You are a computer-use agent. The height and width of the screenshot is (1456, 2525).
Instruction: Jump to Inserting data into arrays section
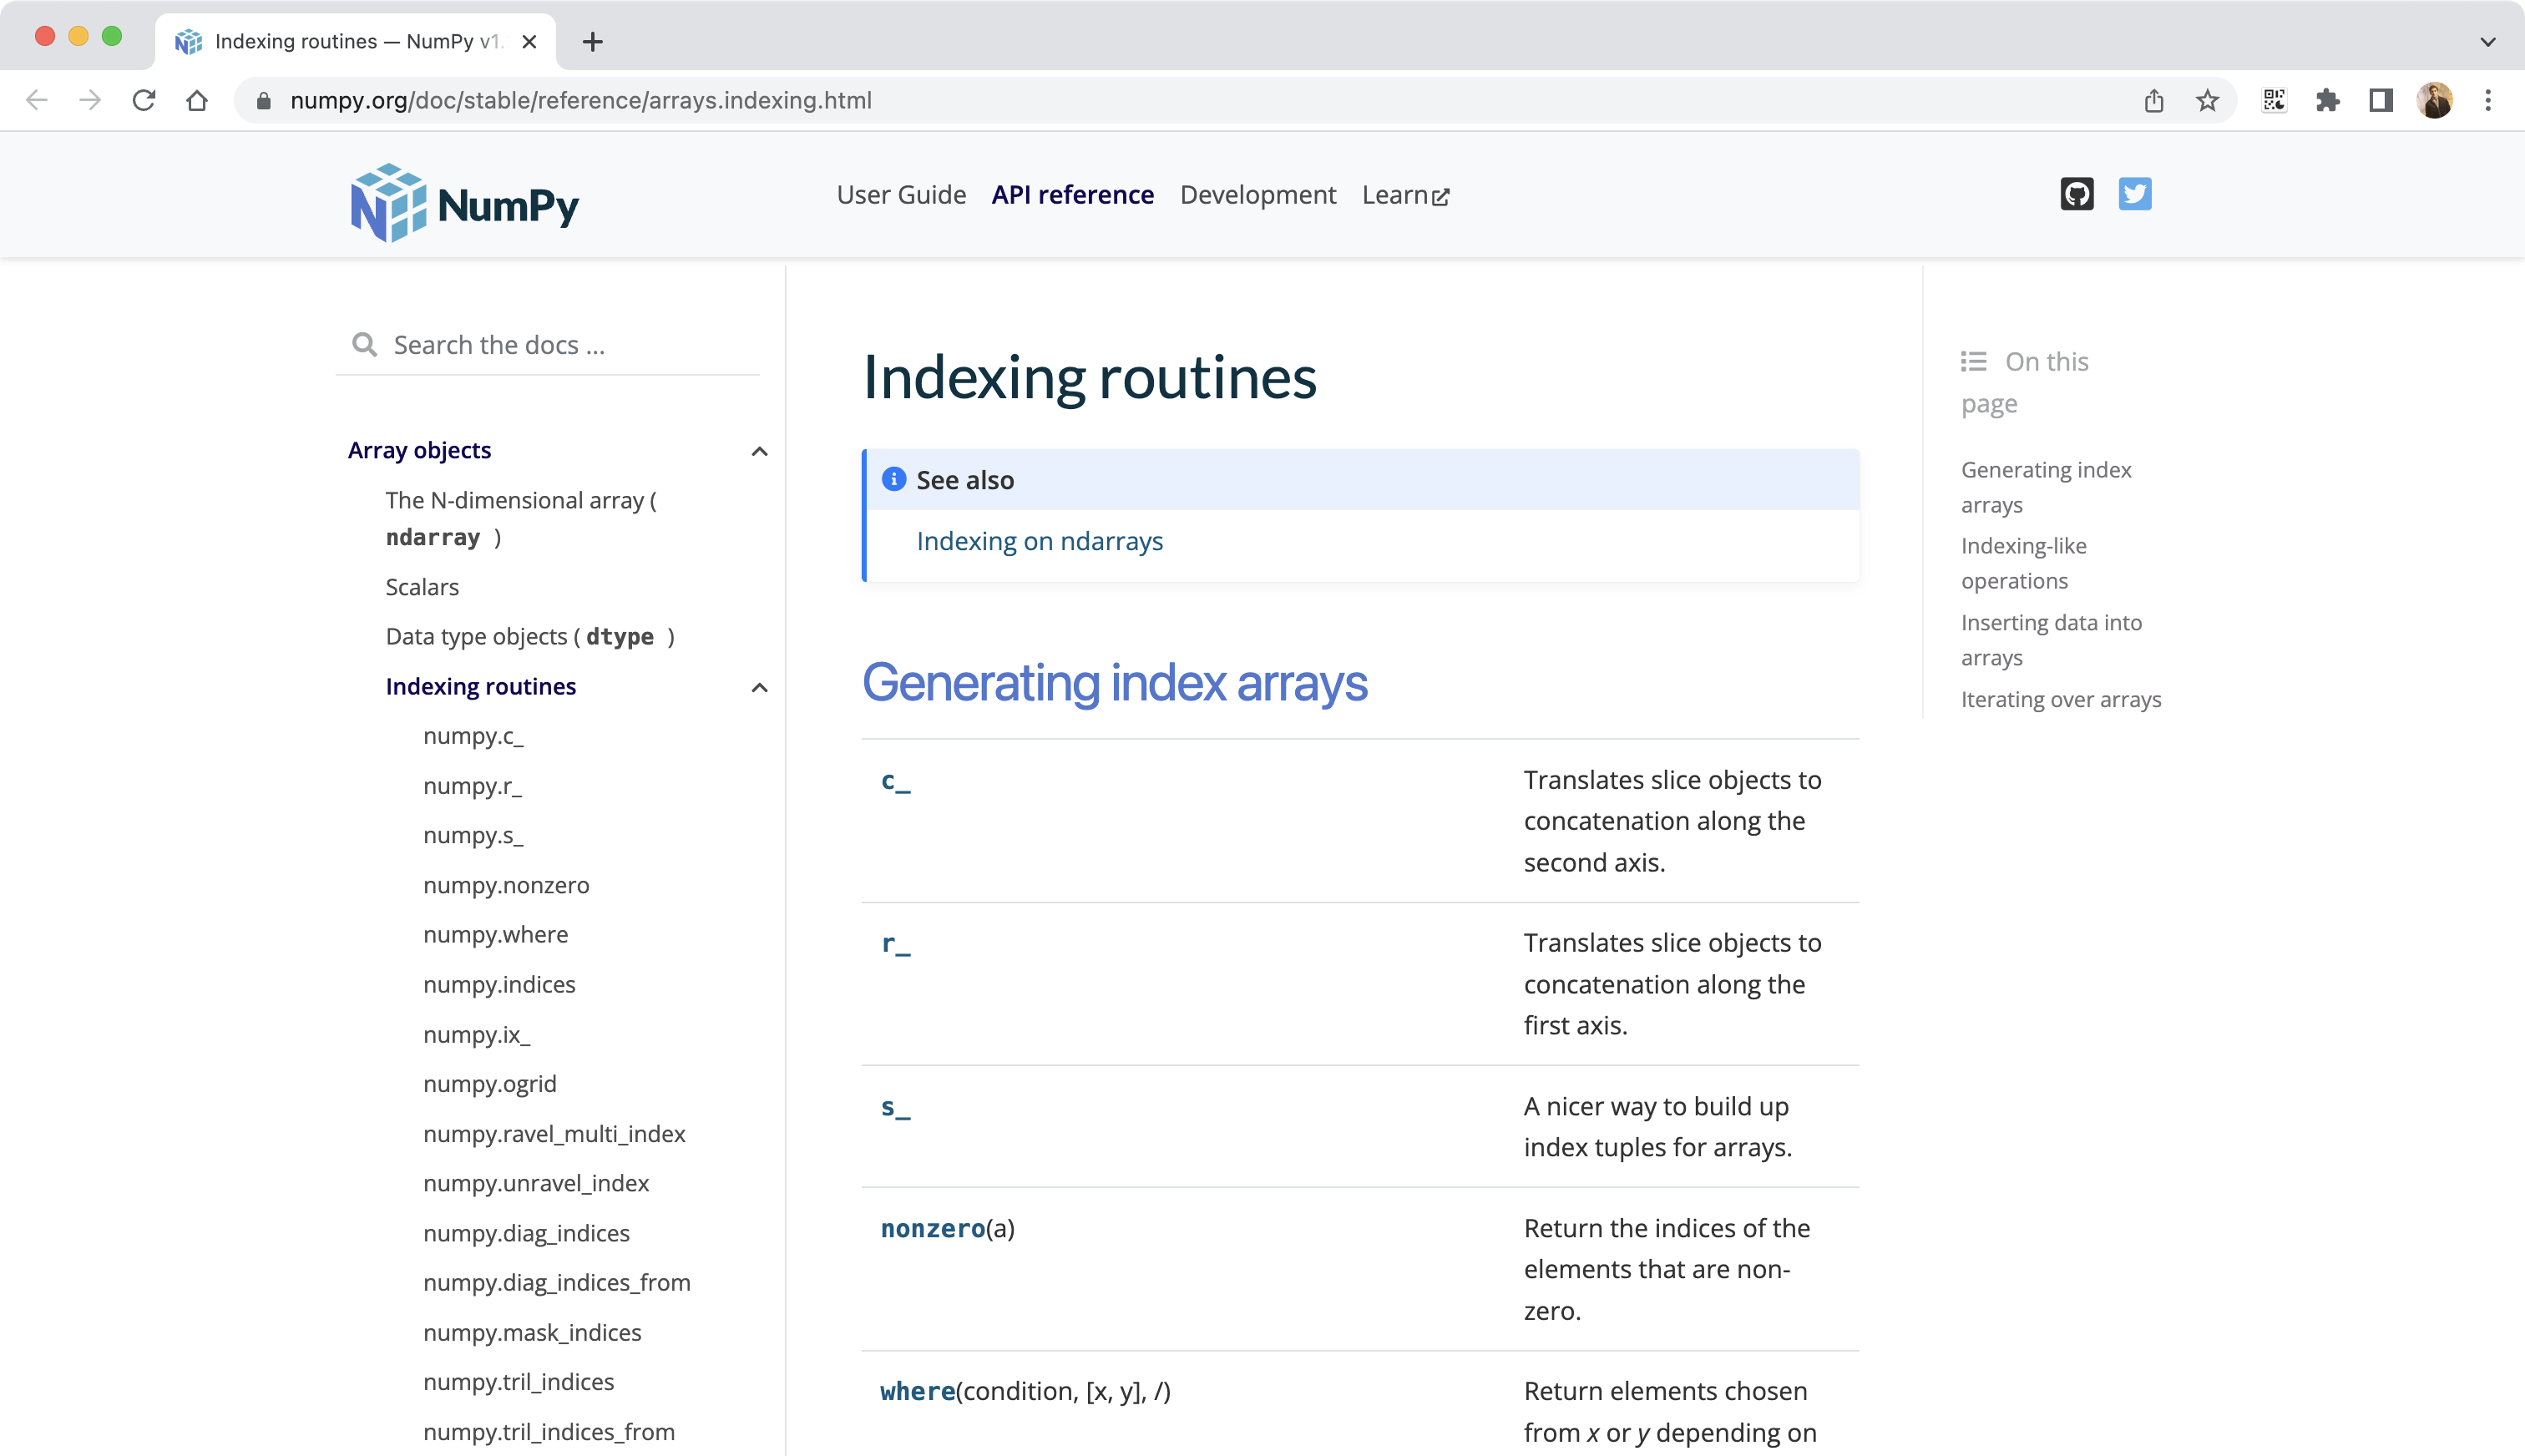[2050, 640]
